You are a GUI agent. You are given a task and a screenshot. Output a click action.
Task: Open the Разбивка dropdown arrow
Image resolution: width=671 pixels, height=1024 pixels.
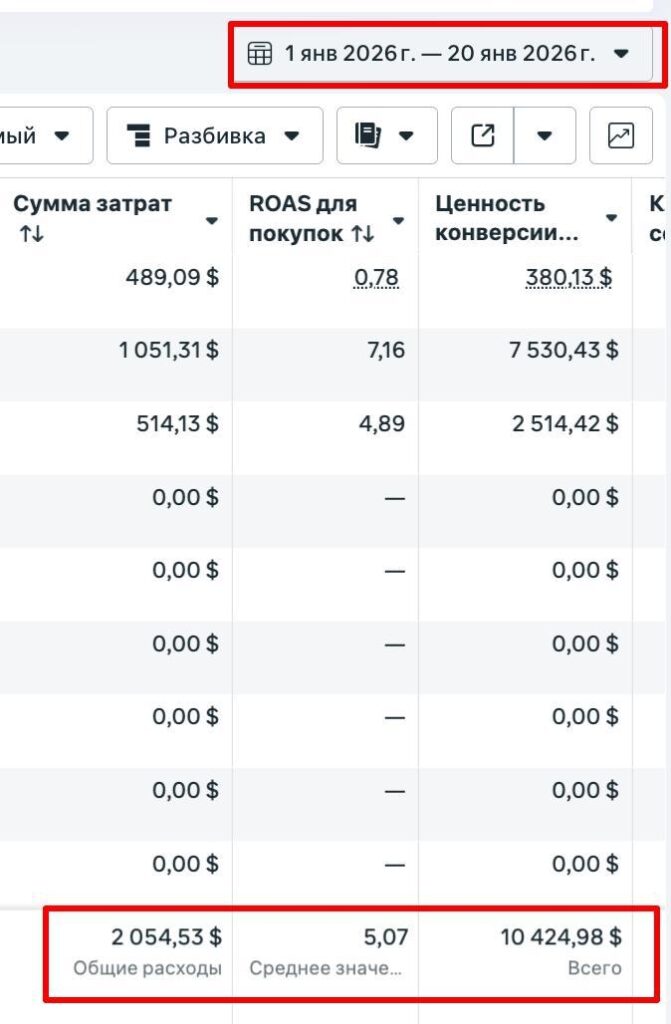[291, 135]
